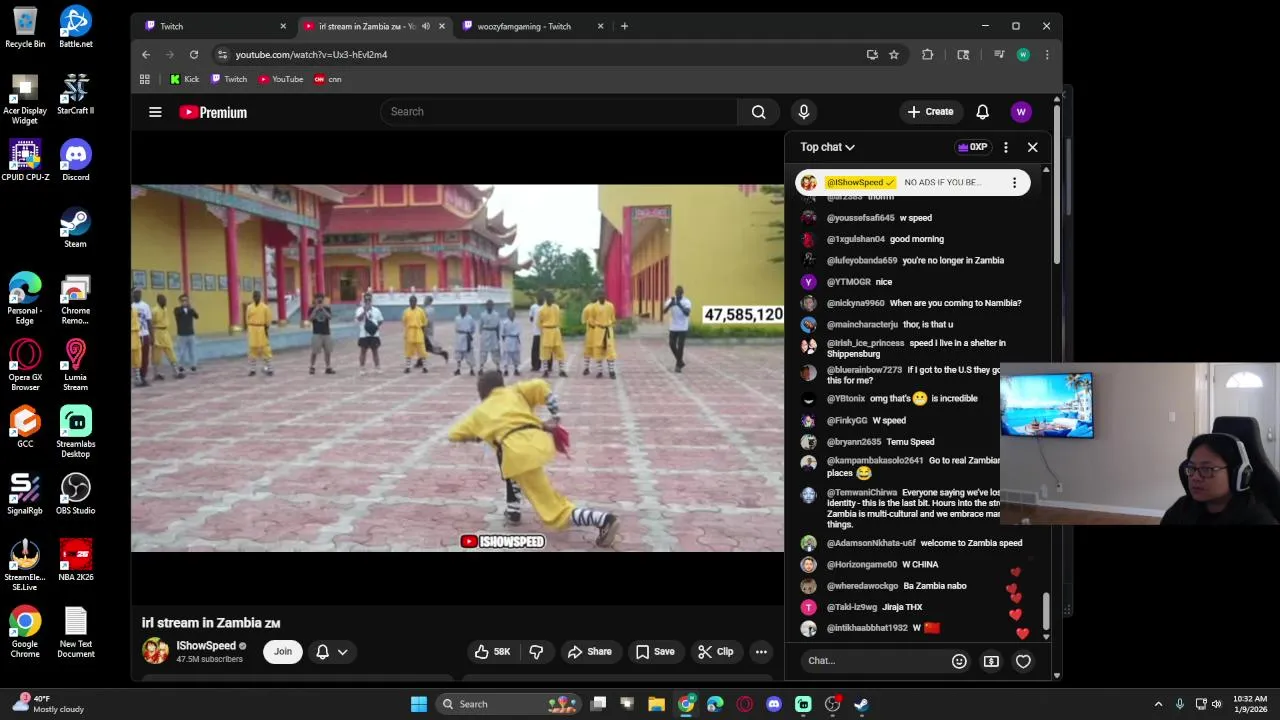Screen dimensions: 1280x720
Task: Open File Explorer from the taskbar
Action: (x=657, y=704)
